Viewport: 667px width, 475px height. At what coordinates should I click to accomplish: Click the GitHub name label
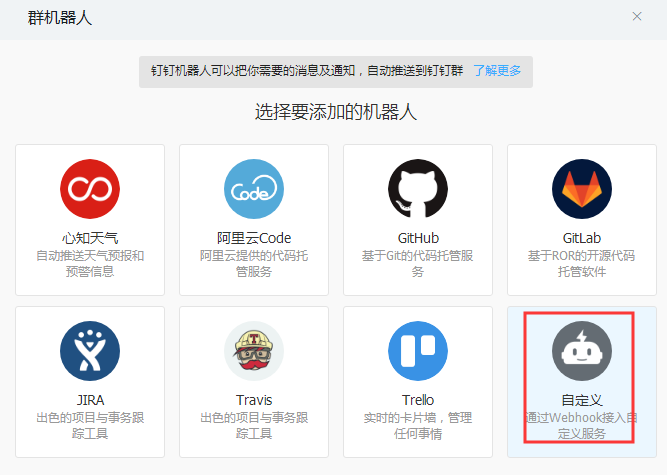[418, 238]
